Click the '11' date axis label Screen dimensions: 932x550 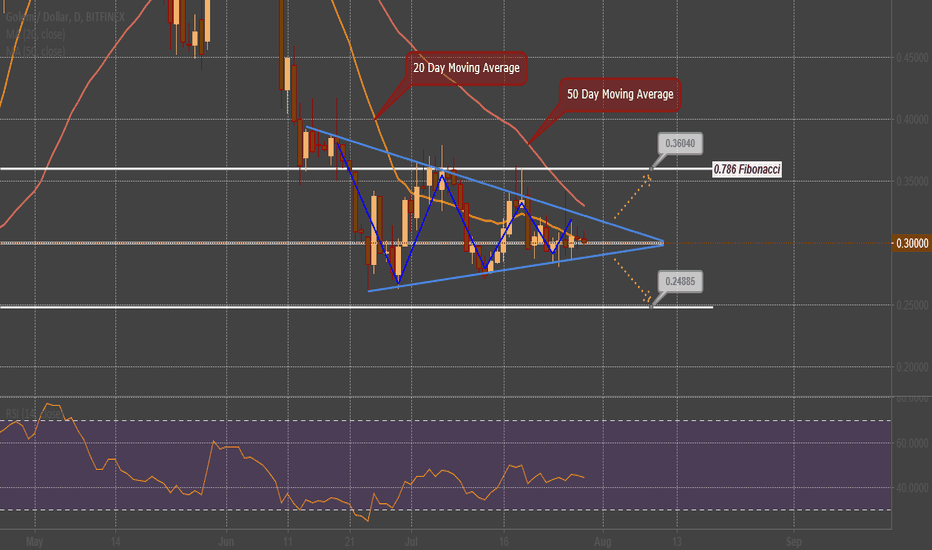pos(288,542)
